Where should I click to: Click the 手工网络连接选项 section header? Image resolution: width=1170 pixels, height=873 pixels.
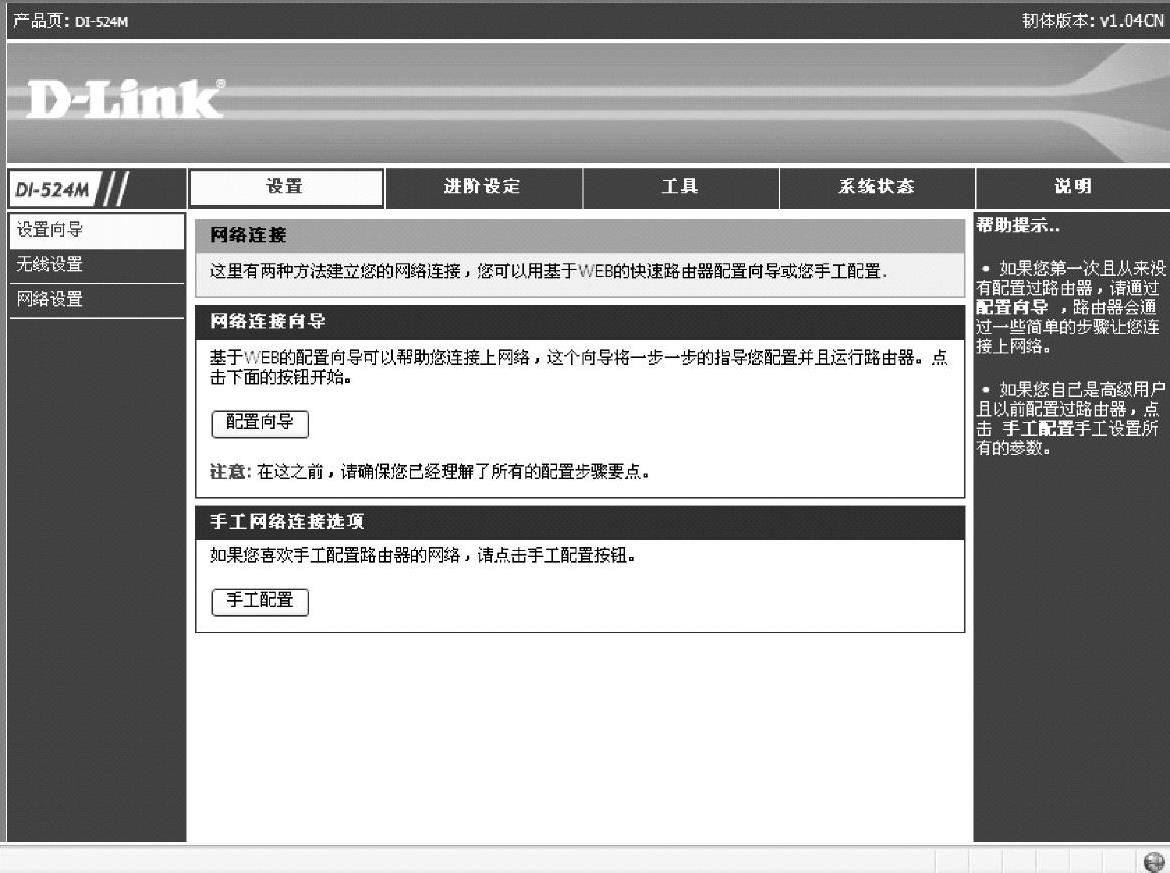(x=580, y=522)
